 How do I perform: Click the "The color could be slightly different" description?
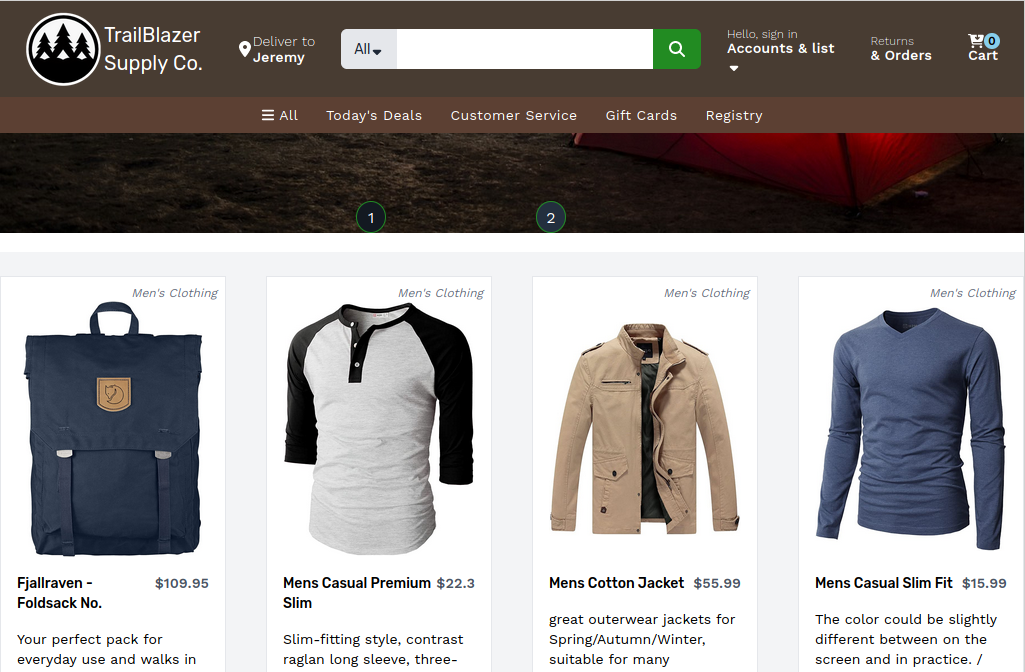pyautogui.click(x=906, y=639)
